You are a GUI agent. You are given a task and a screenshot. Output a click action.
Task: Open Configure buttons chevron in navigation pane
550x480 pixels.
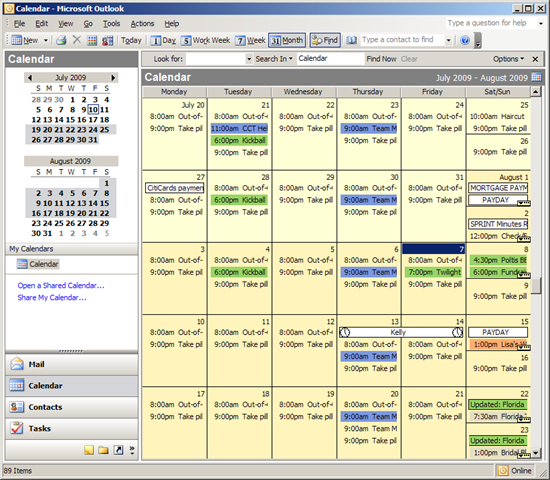(132, 450)
